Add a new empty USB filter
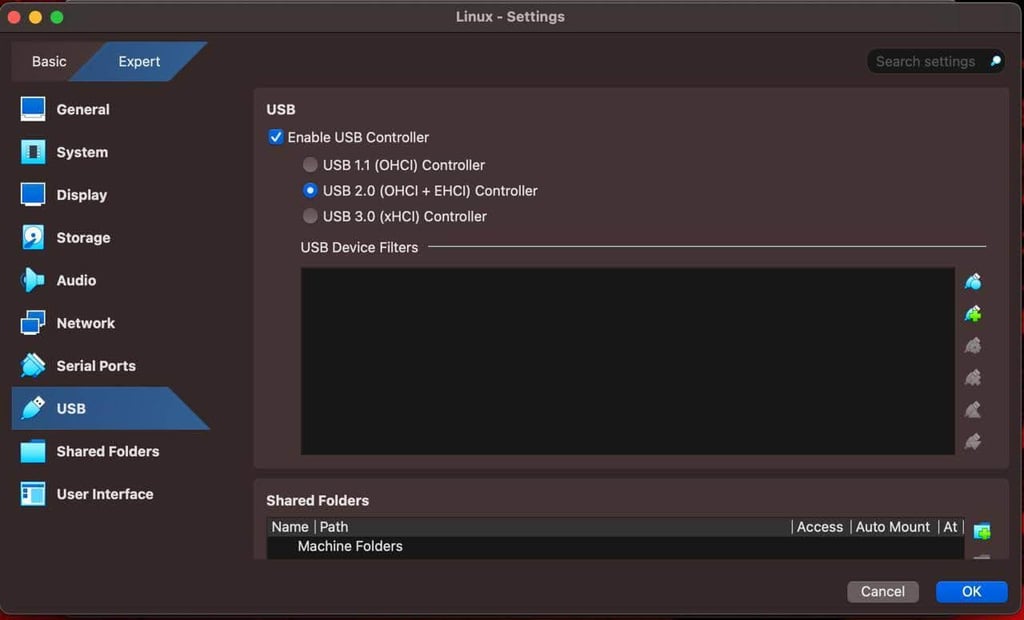The height and width of the screenshot is (620, 1024). pyautogui.click(x=973, y=282)
